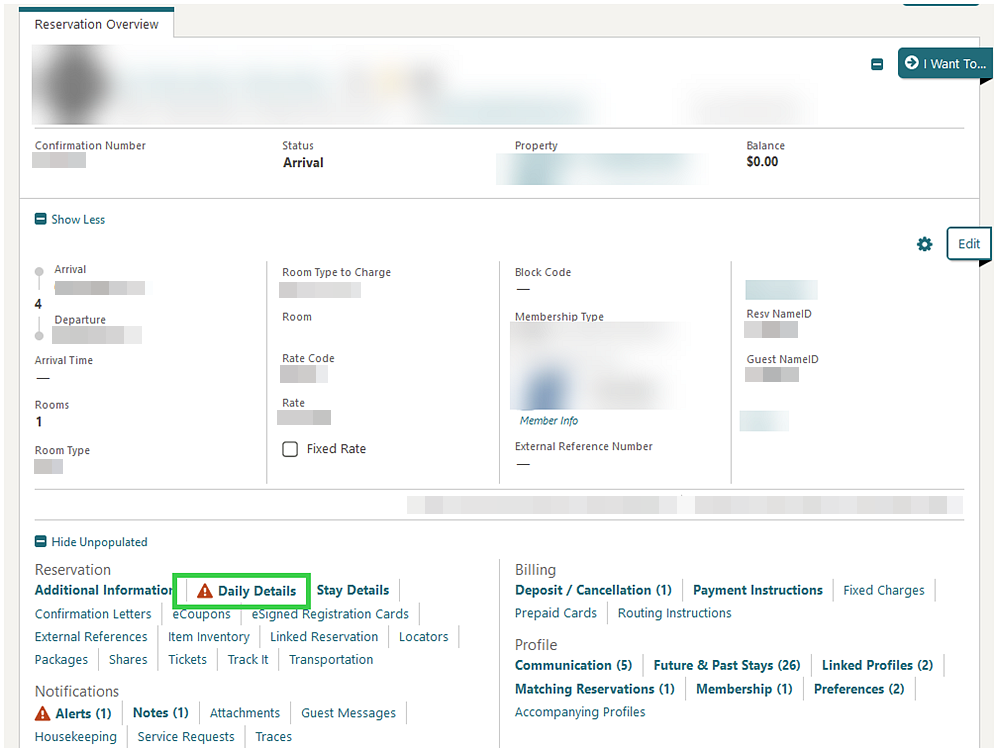The width and height of the screenshot is (995, 748).
Task: Open eCoupons link
Action: click(201, 614)
